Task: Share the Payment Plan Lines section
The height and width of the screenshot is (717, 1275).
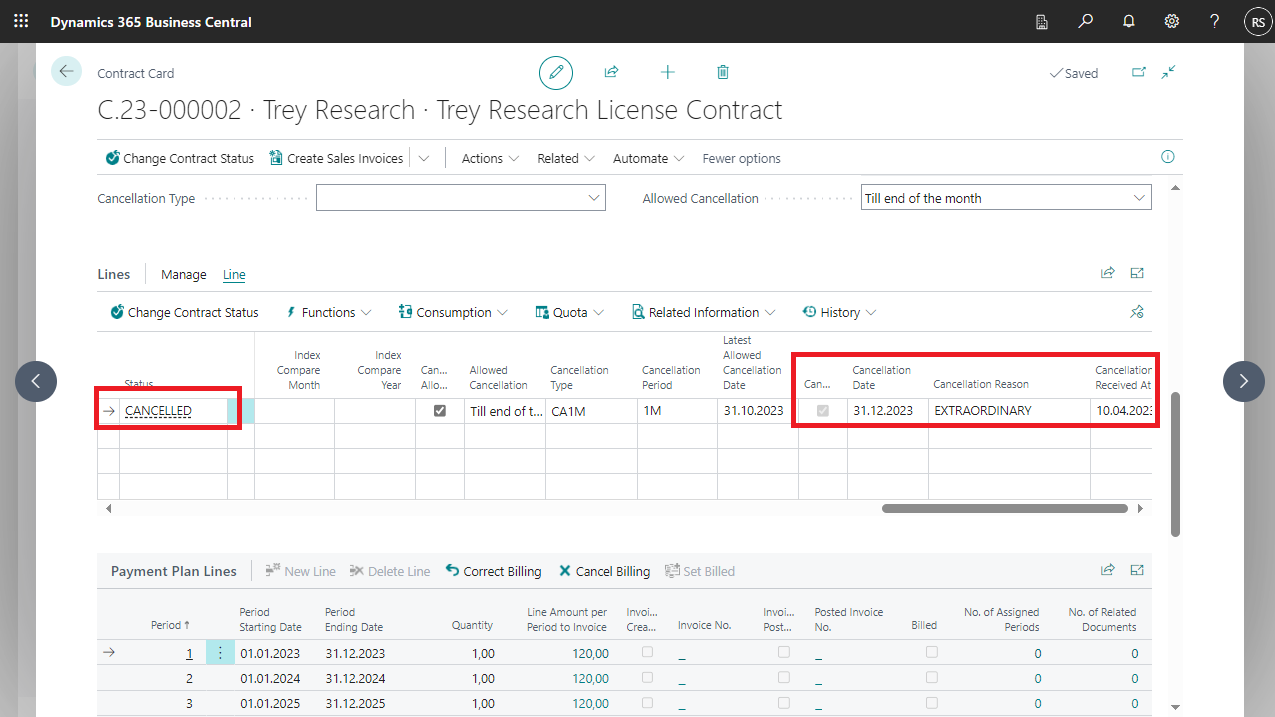Action: tap(1107, 570)
